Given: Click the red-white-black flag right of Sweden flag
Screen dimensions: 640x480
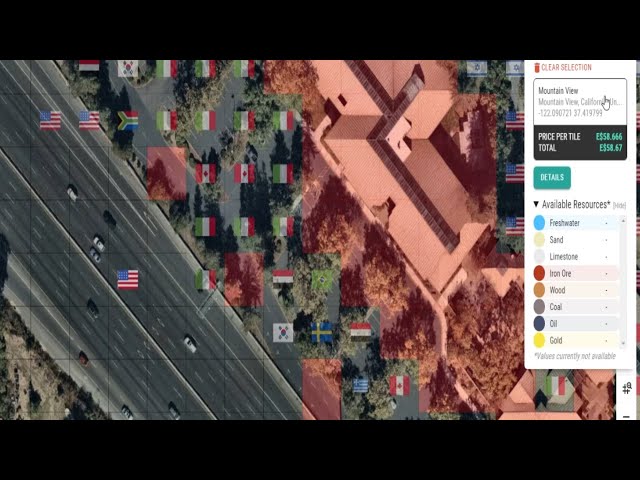Looking at the screenshot, I should coord(361,330).
